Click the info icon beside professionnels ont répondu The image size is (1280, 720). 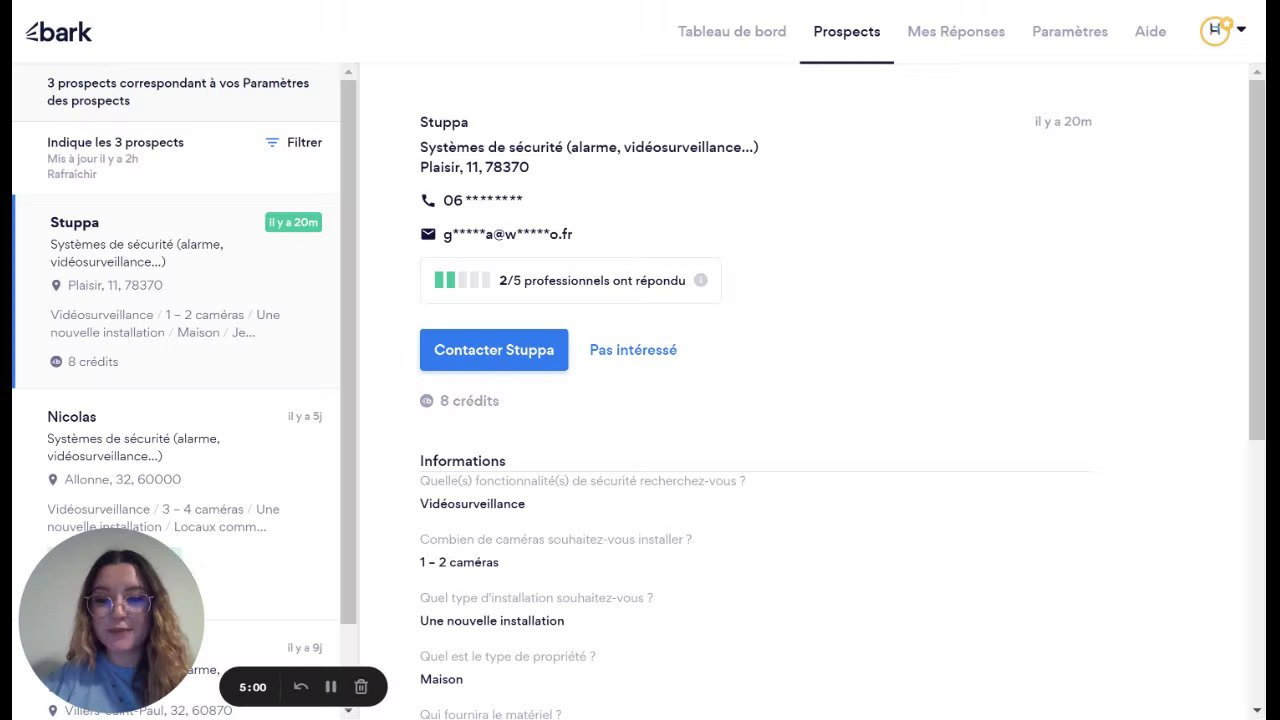pos(701,280)
